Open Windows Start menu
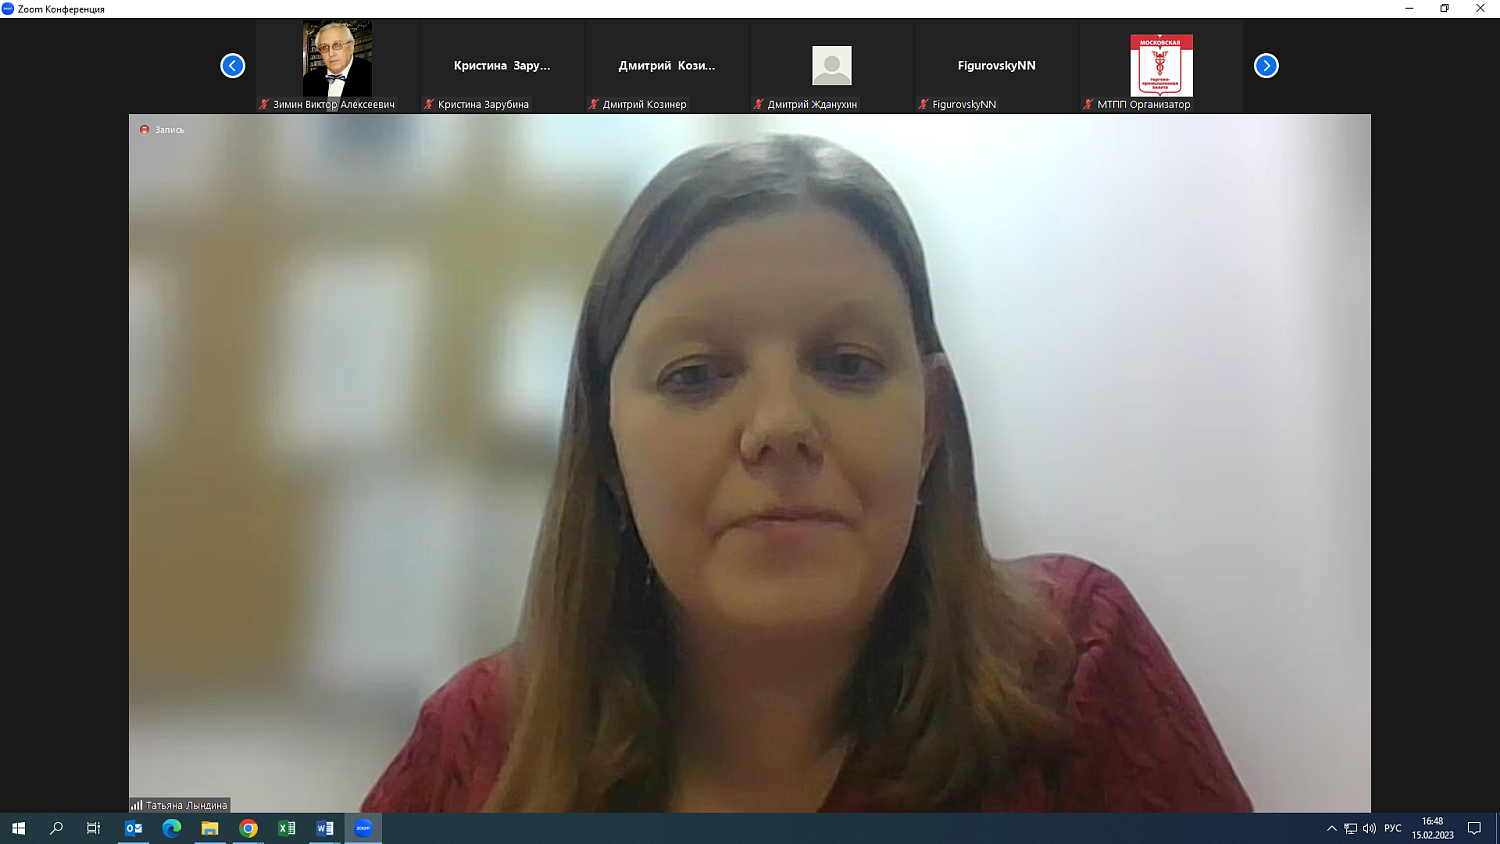Screen dimensions: 1500x844 18,828
